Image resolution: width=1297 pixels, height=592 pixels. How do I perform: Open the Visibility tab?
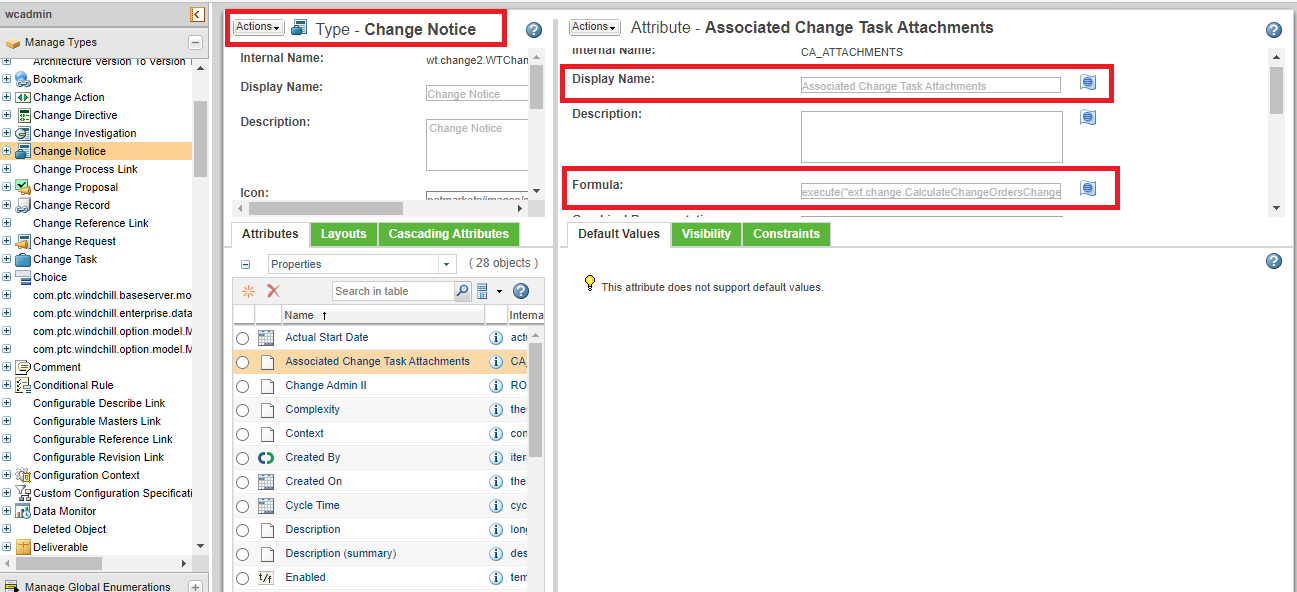click(706, 233)
